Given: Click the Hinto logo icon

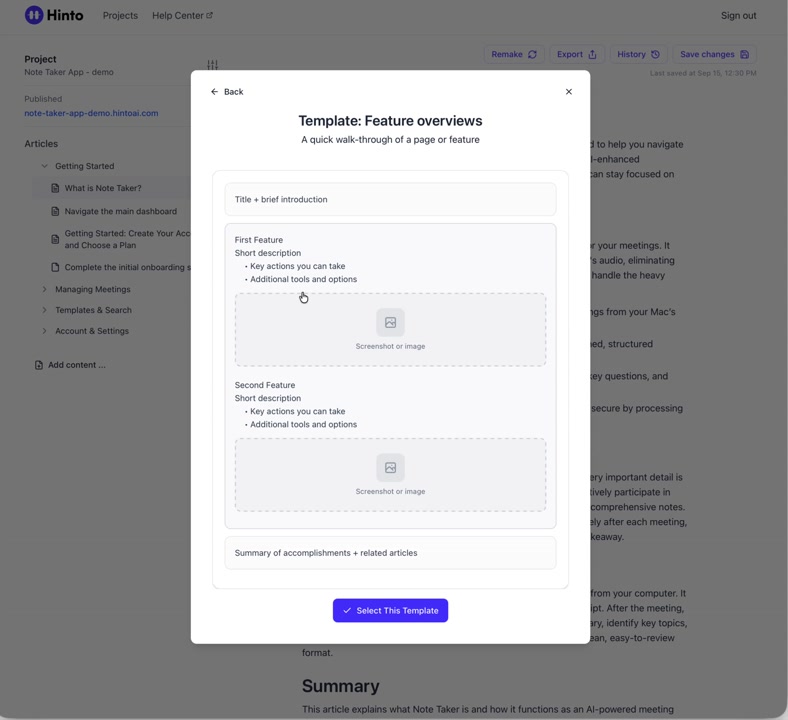Looking at the screenshot, I should (x=34, y=15).
